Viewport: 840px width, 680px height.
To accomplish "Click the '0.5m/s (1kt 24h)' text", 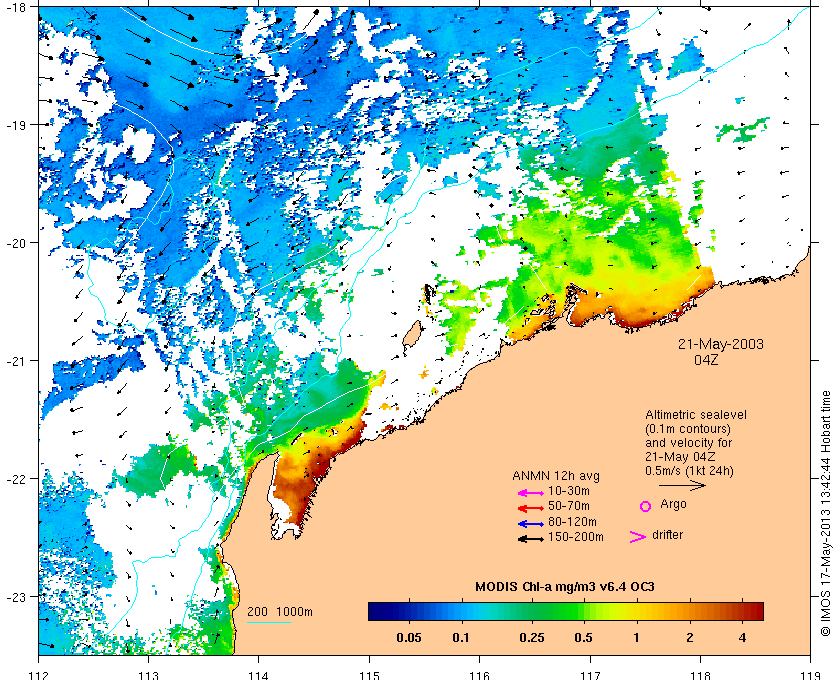I will click(689, 471).
